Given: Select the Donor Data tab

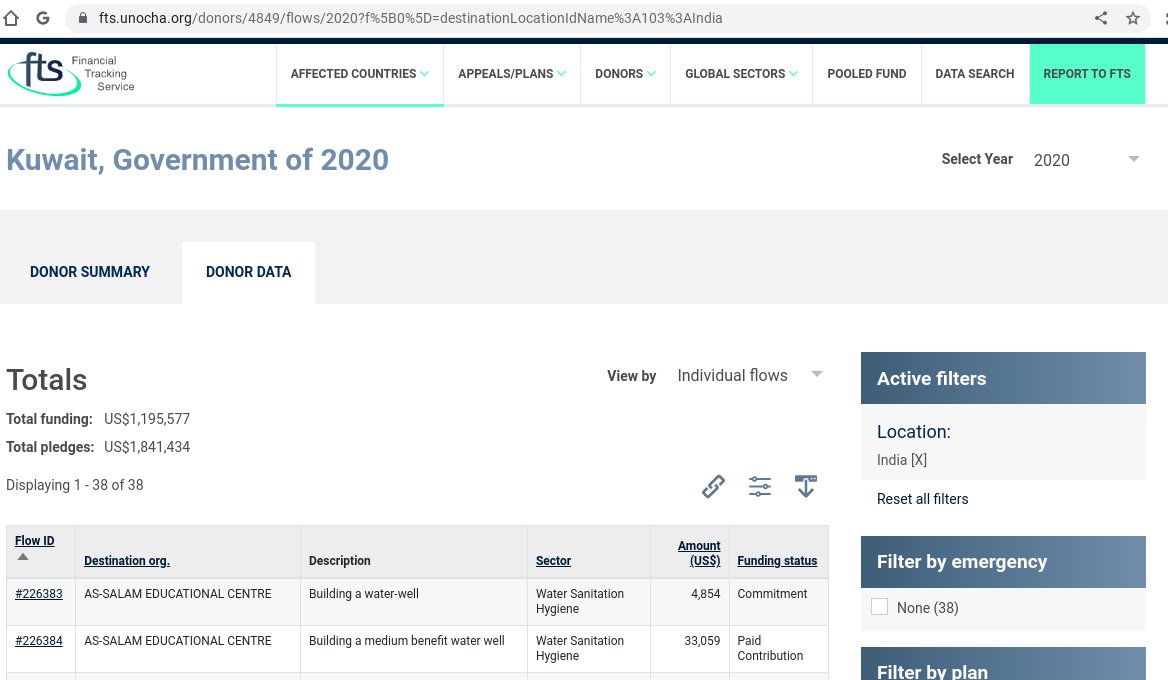Looking at the screenshot, I should (248, 272).
